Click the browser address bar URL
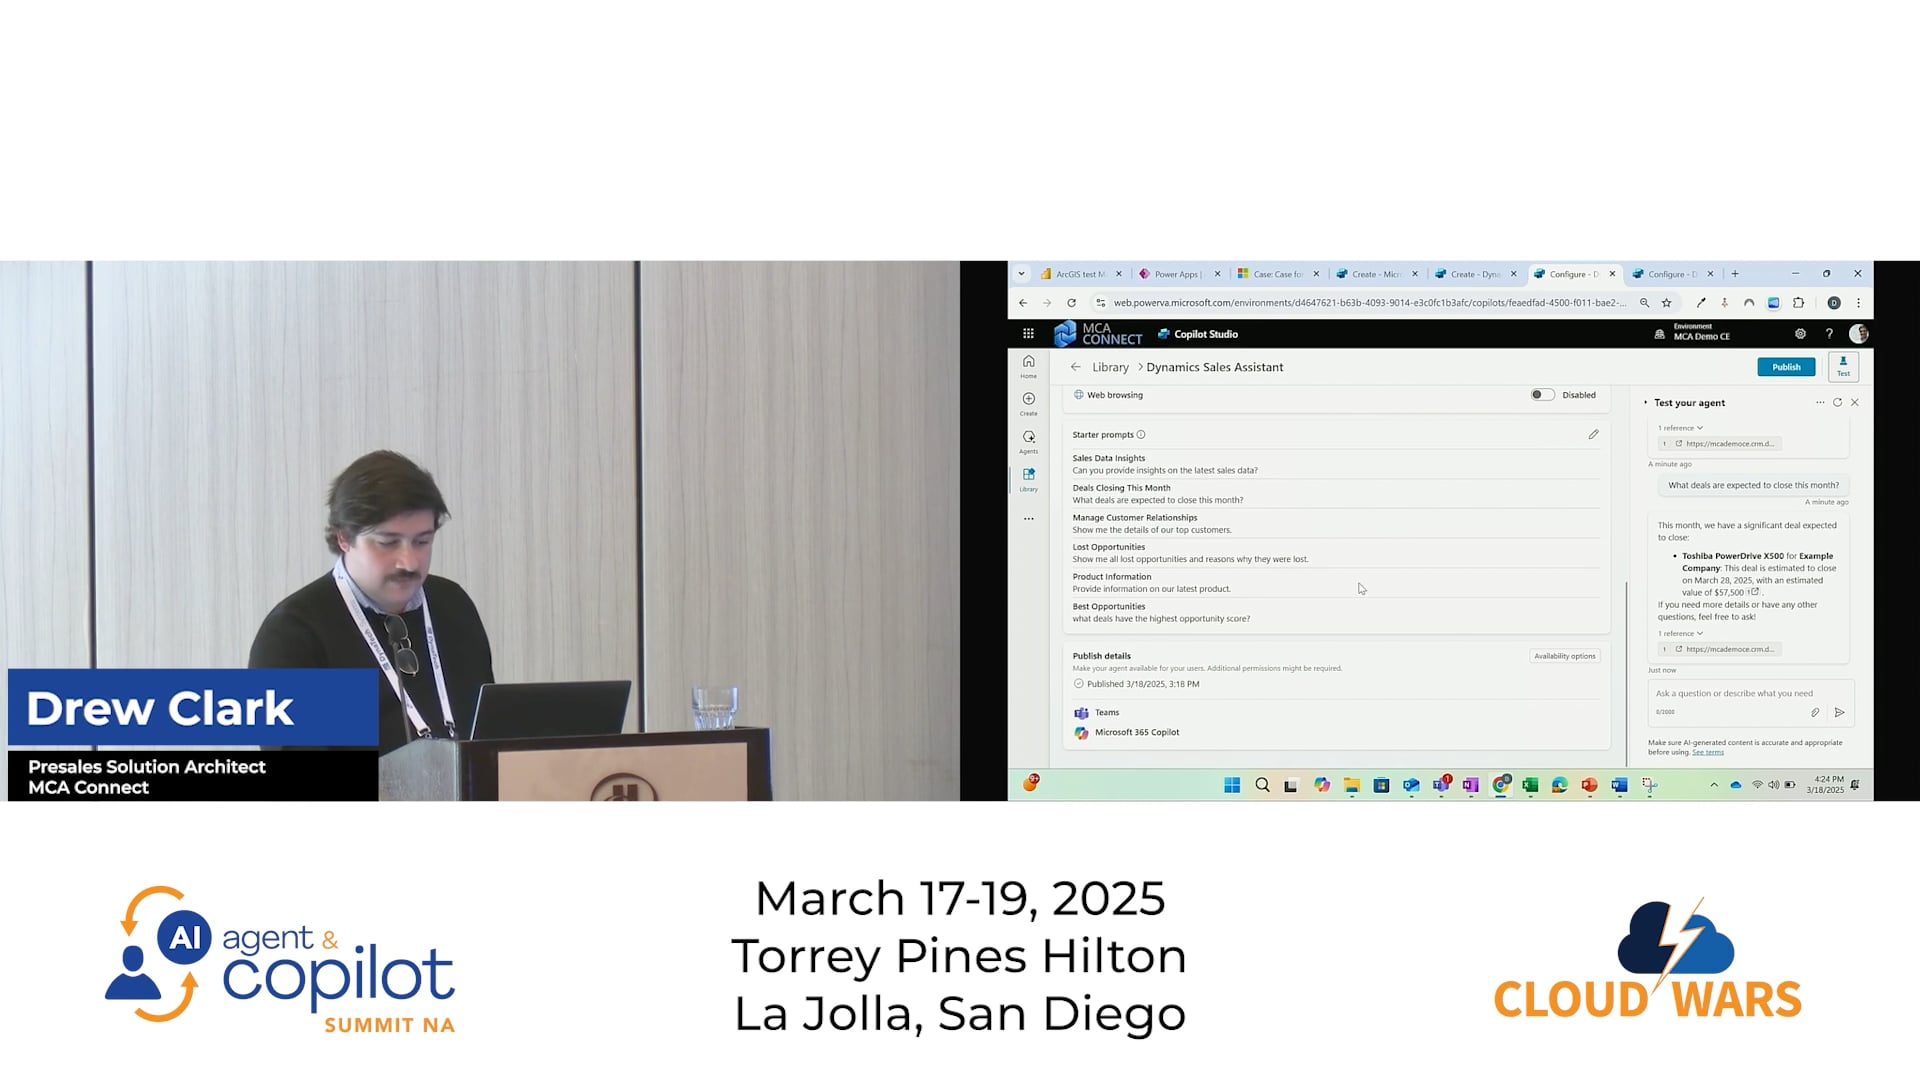Image resolution: width=1920 pixels, height=1080 pixels. tap(1369, 303)
